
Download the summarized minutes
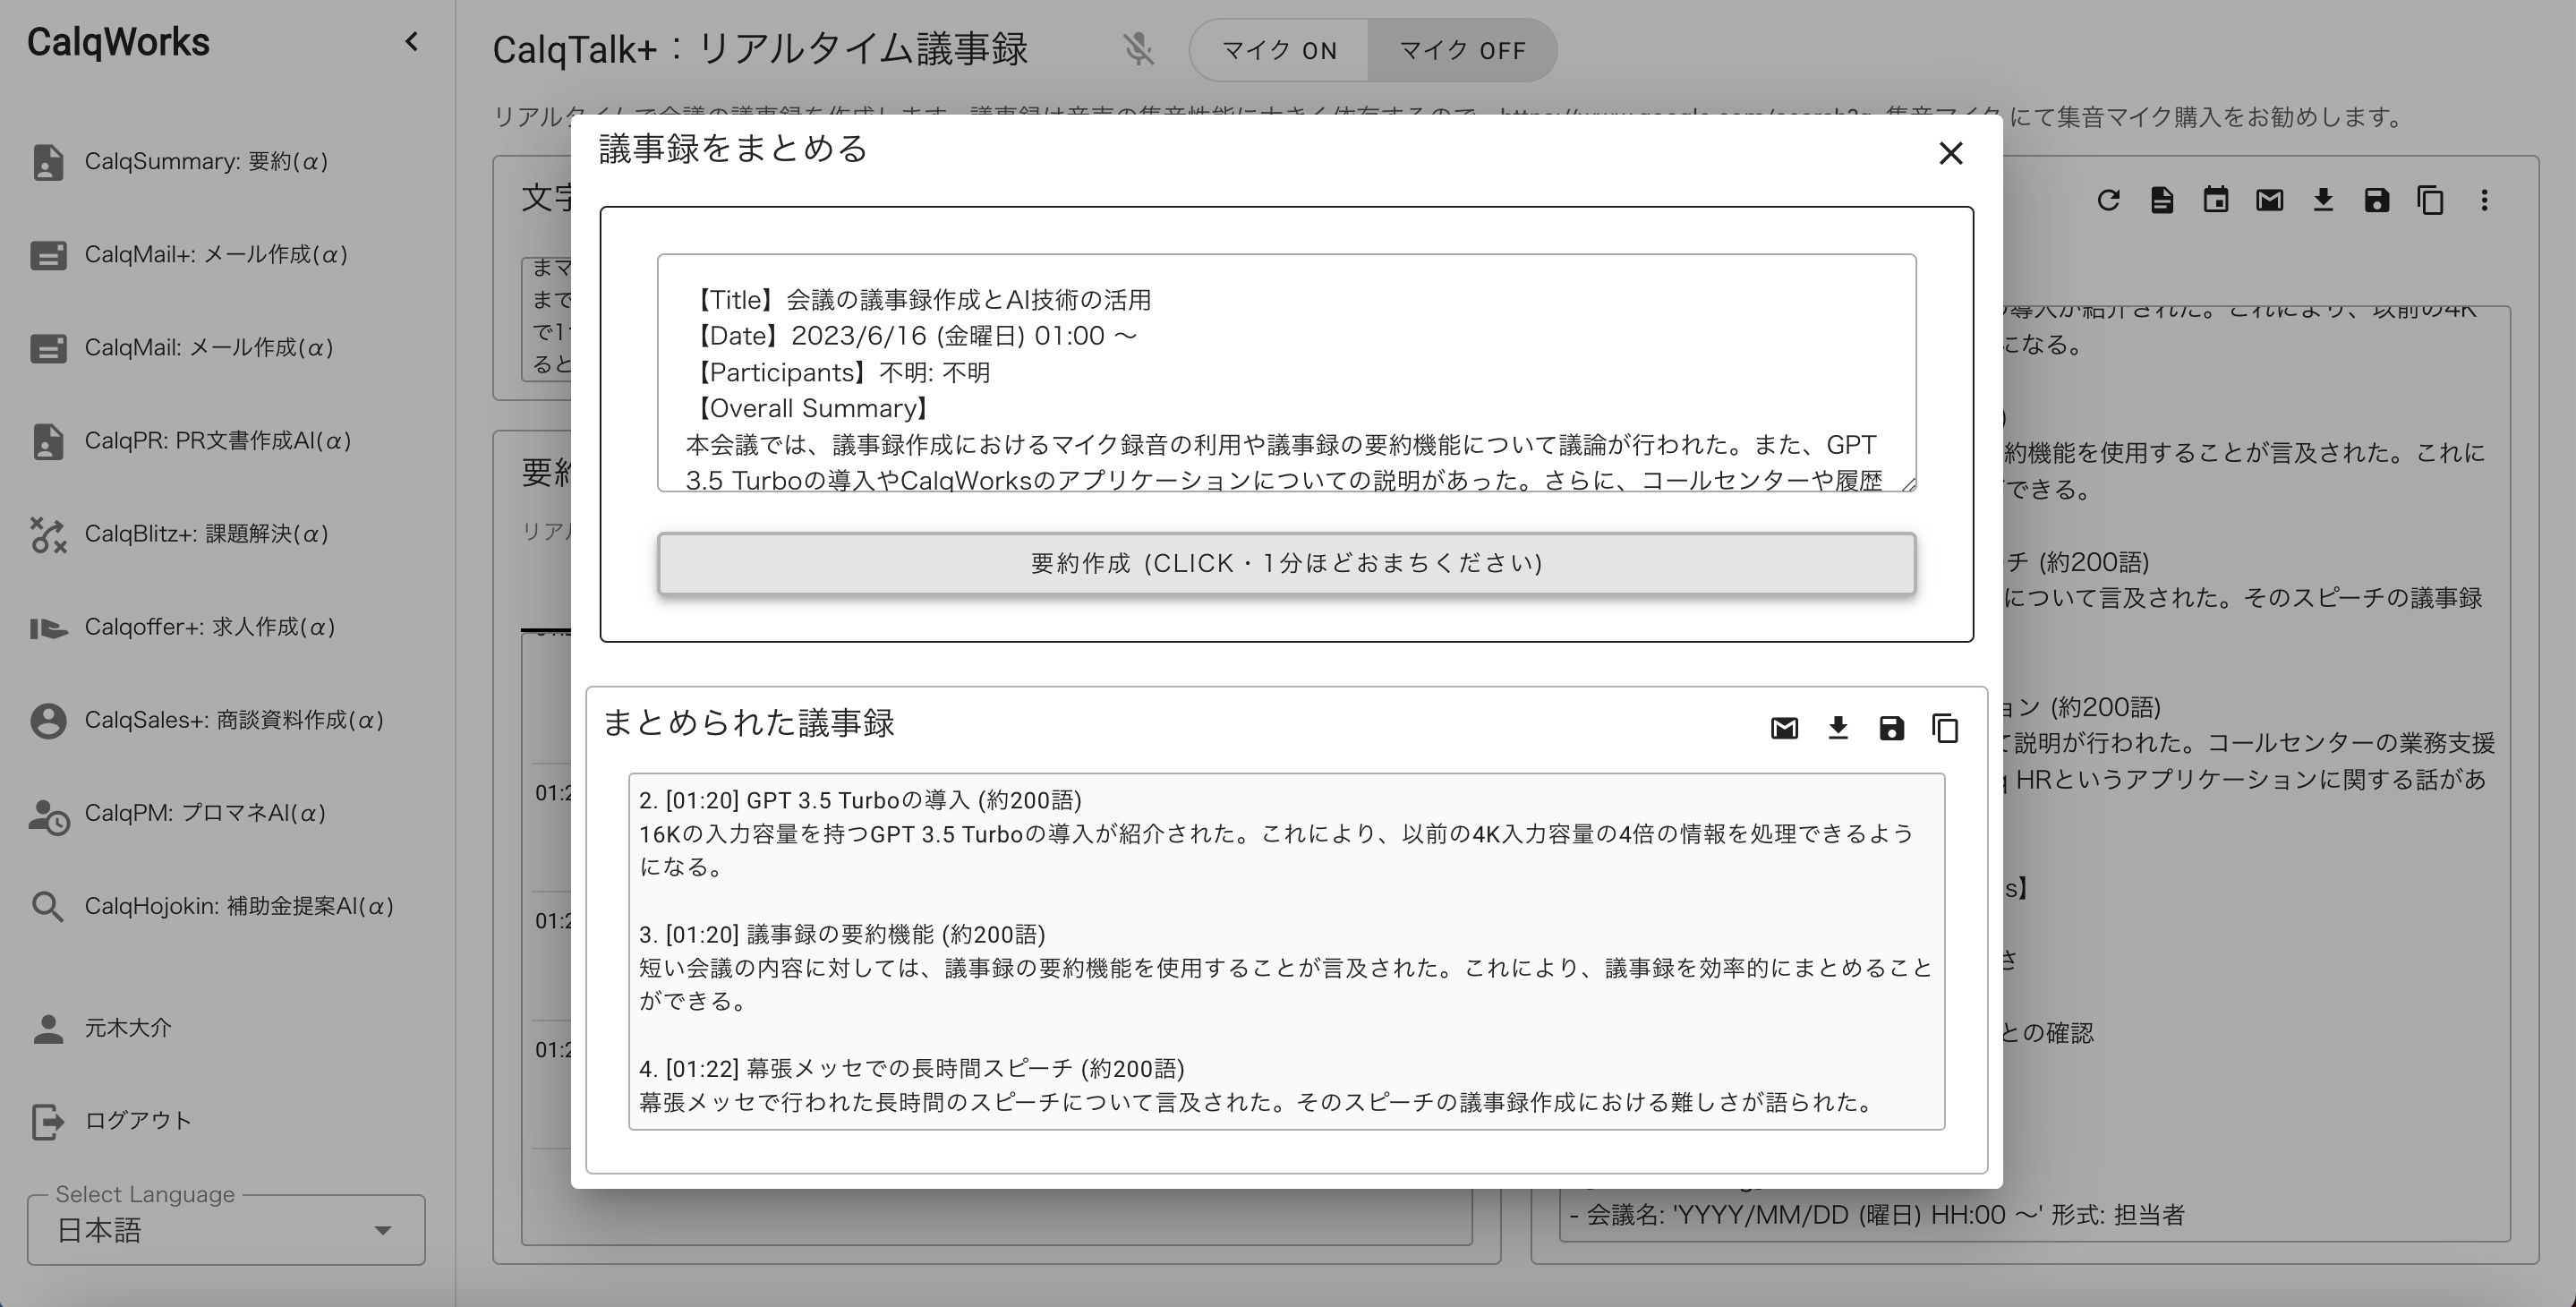tap(1838, 728)
